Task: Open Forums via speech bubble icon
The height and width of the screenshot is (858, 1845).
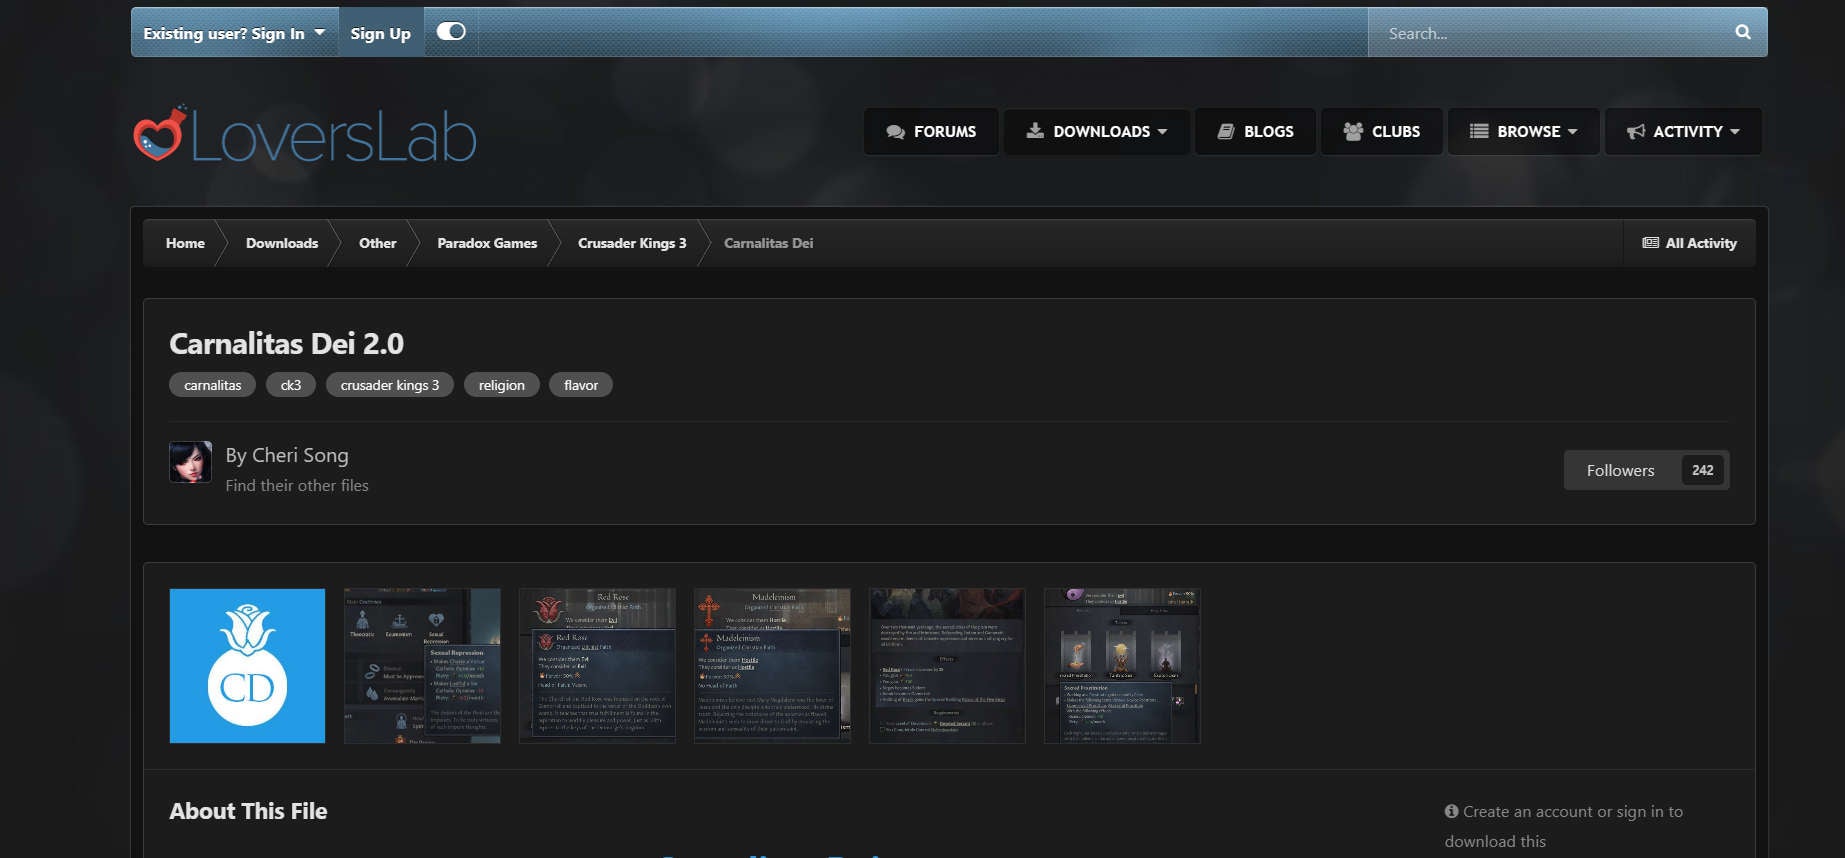Action: [x=895, y=132]
